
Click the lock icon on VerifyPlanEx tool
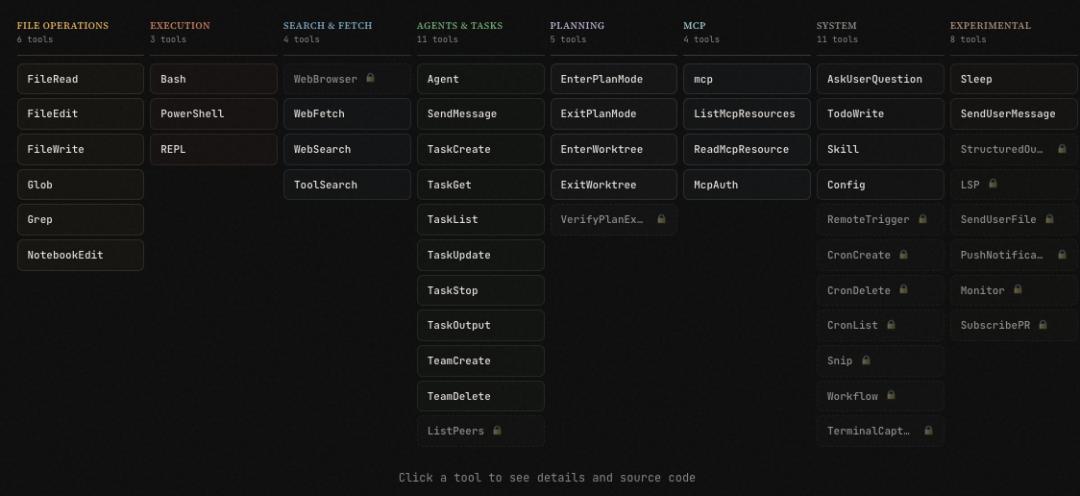click(x=661, y=219)
